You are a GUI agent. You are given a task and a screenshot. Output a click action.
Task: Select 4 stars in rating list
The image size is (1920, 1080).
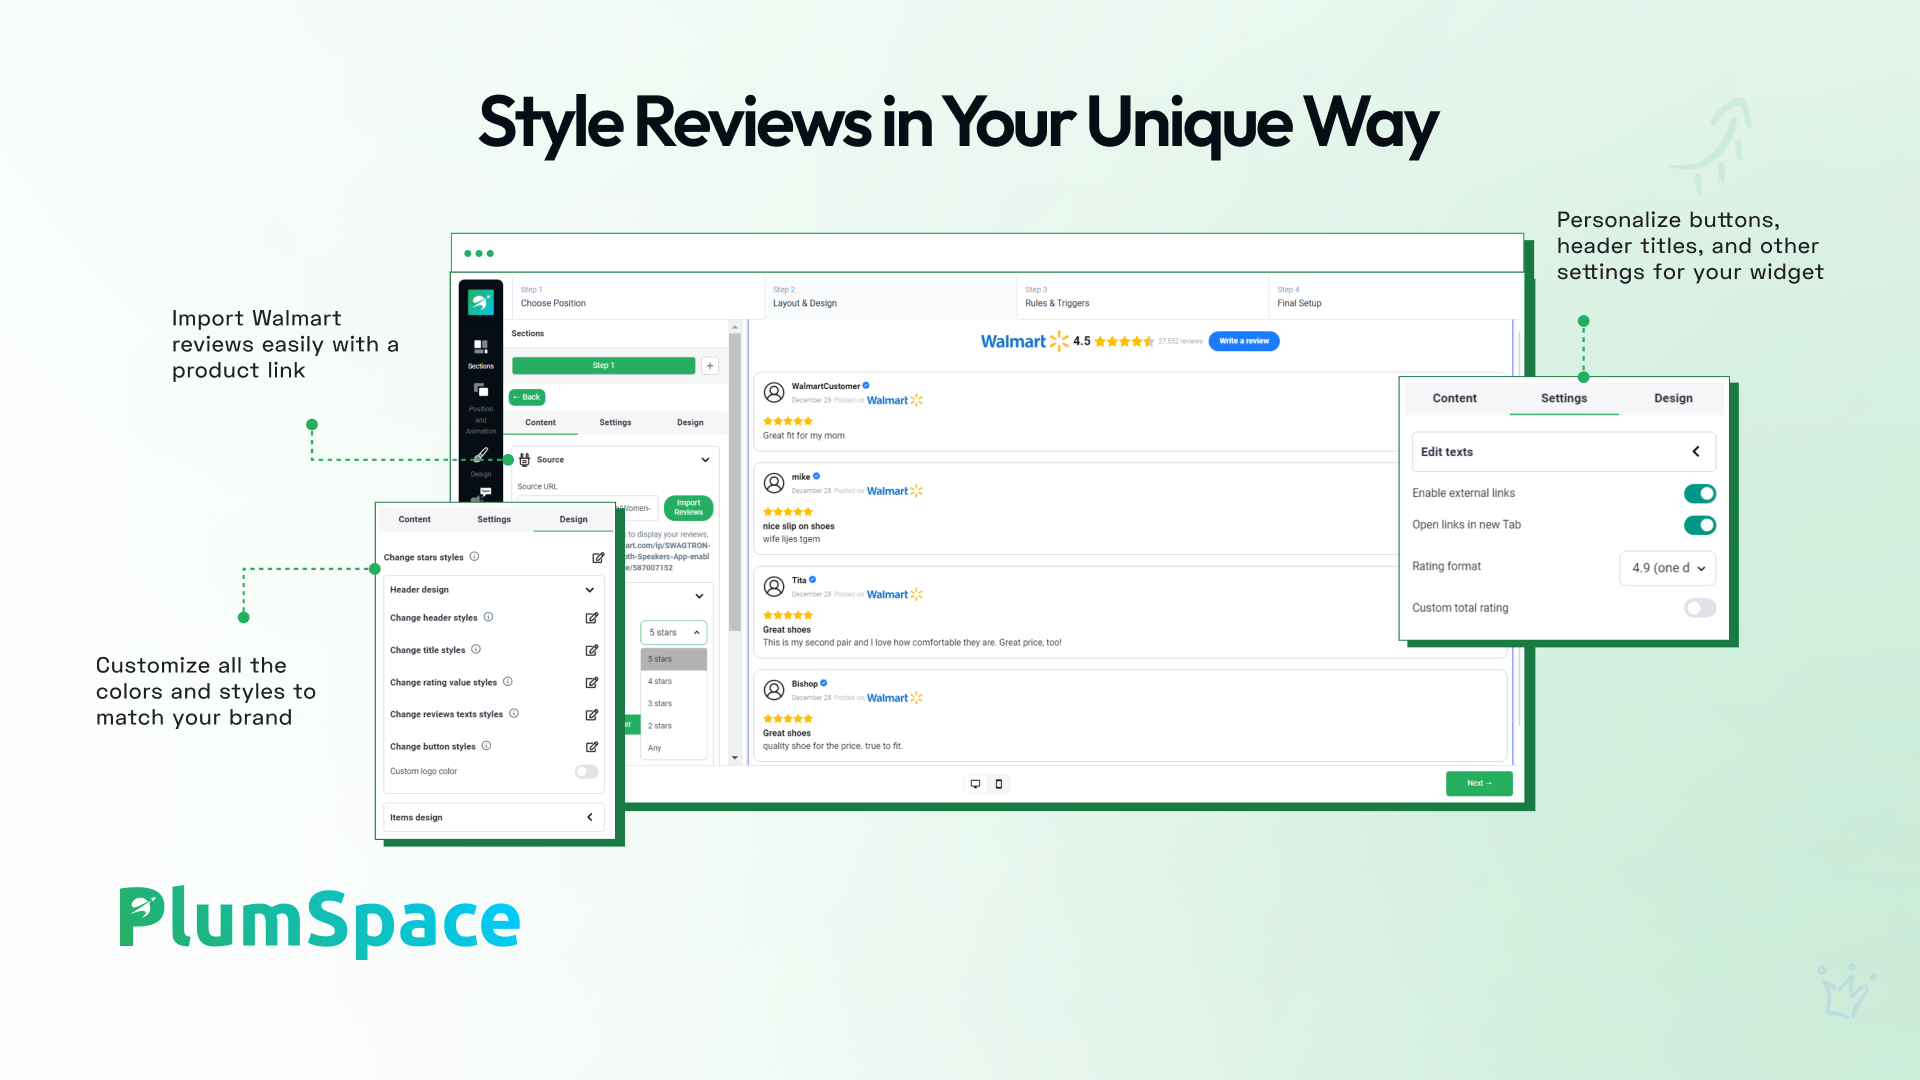point(661,682)
